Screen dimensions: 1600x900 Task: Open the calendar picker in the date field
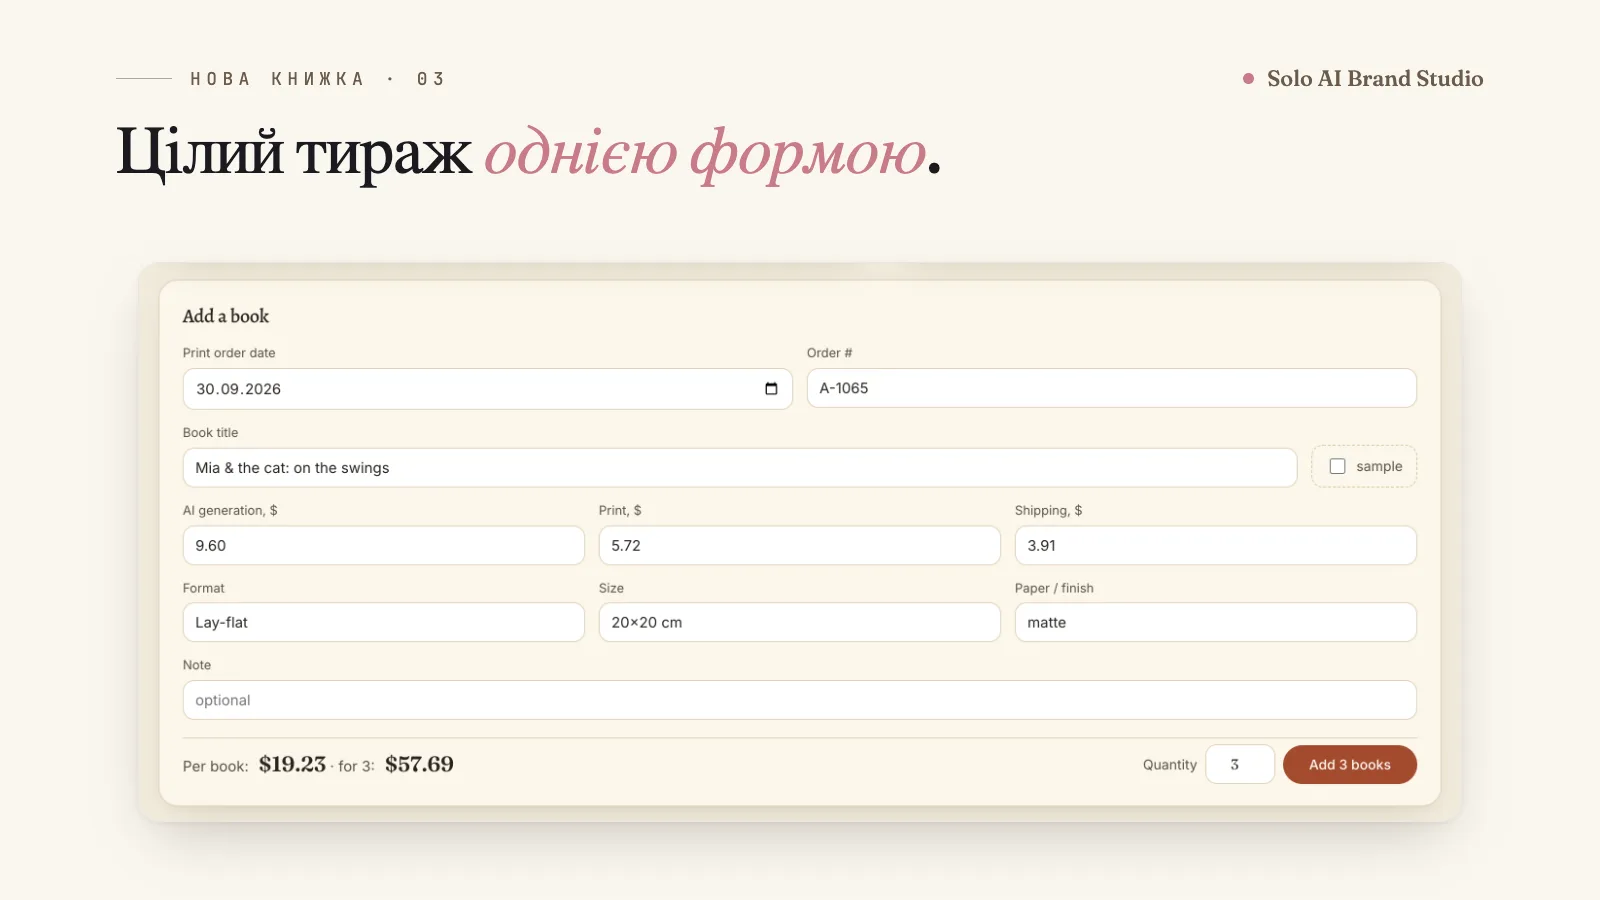771,389
